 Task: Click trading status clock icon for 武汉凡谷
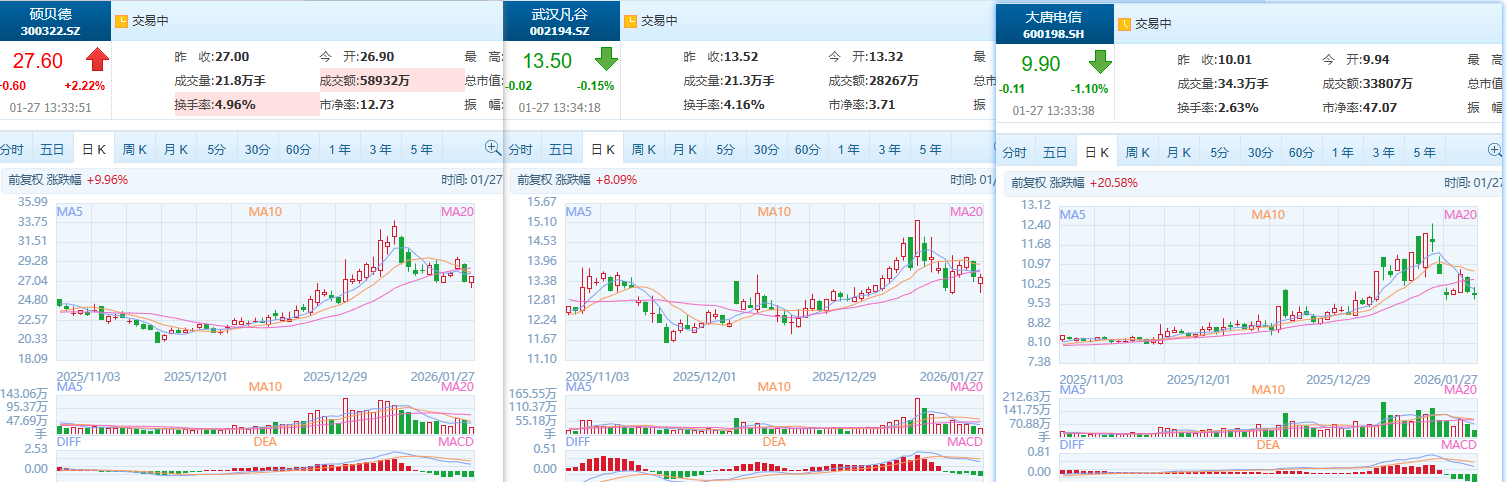[x=630, y=20]
